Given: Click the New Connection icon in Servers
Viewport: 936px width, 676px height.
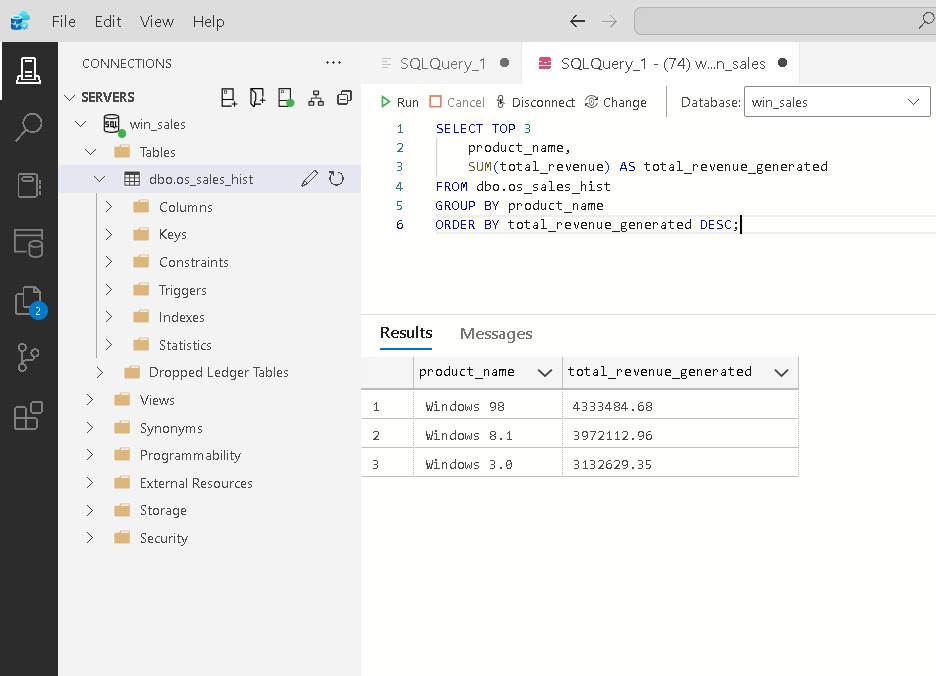Looking at the screenshot, I should (x=229, y=97).
